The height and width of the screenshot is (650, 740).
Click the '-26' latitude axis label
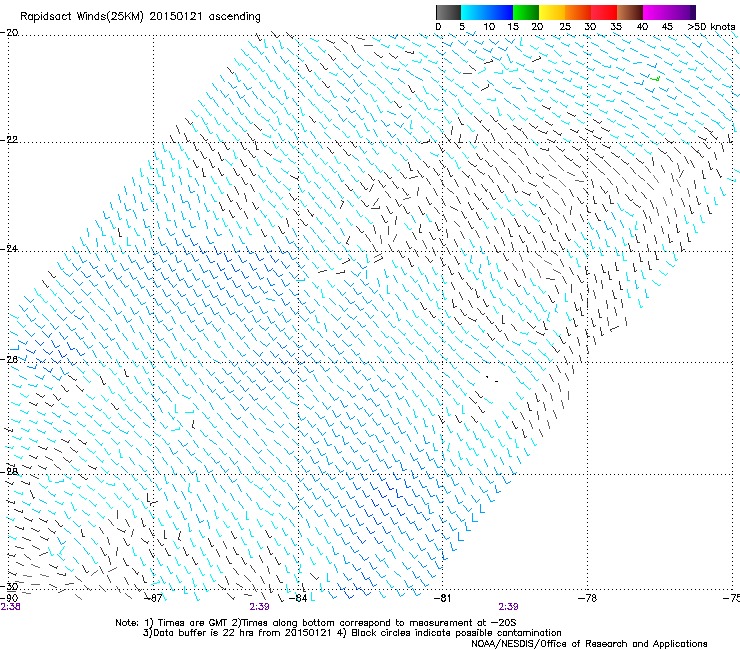click(9, 360)
